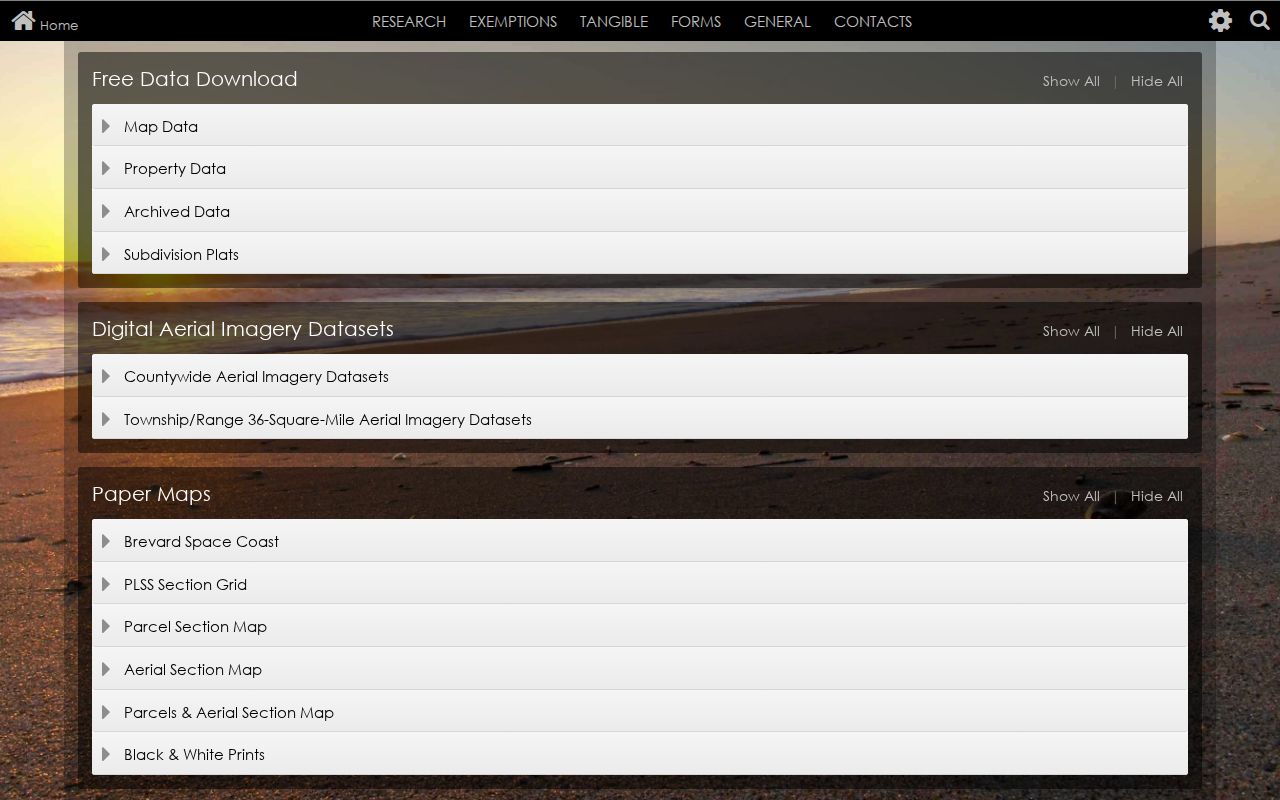Click the Parcel Section Map label
Viewport: 1280px width, 800px height.
click(195, 626)
